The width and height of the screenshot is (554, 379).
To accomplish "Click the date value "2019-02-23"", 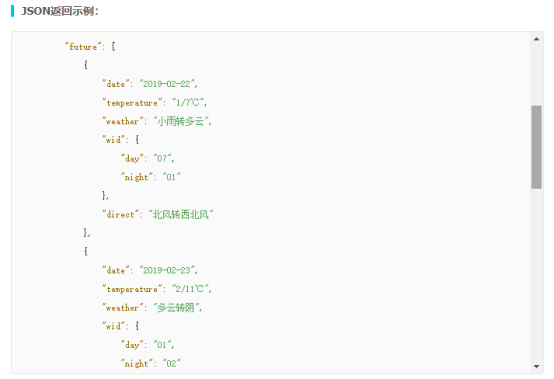I will pos(166,271).
